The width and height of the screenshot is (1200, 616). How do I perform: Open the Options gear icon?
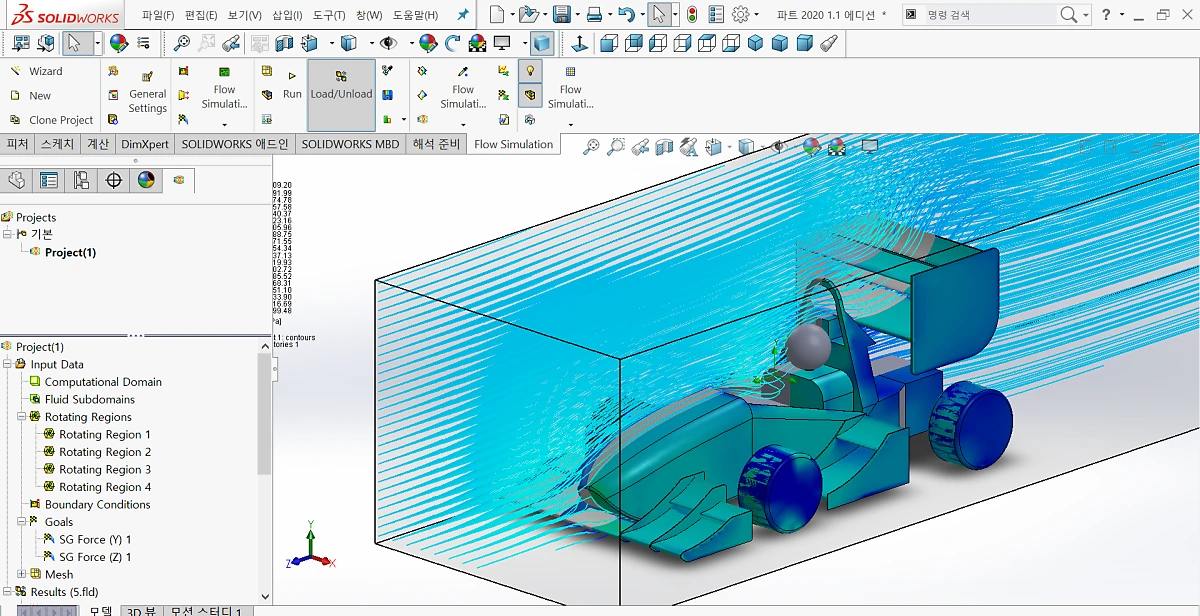click(740, 15)
